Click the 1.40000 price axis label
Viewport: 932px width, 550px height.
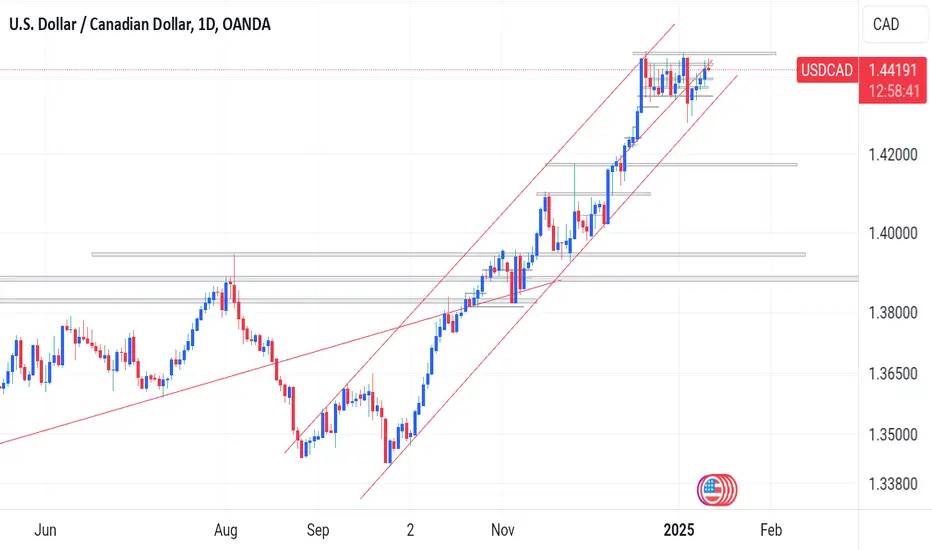pos(893,233)
